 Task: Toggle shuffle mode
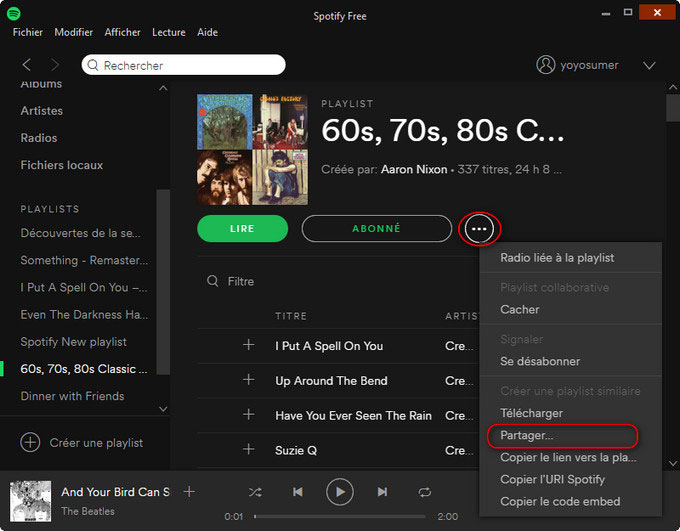coord(255,492)
